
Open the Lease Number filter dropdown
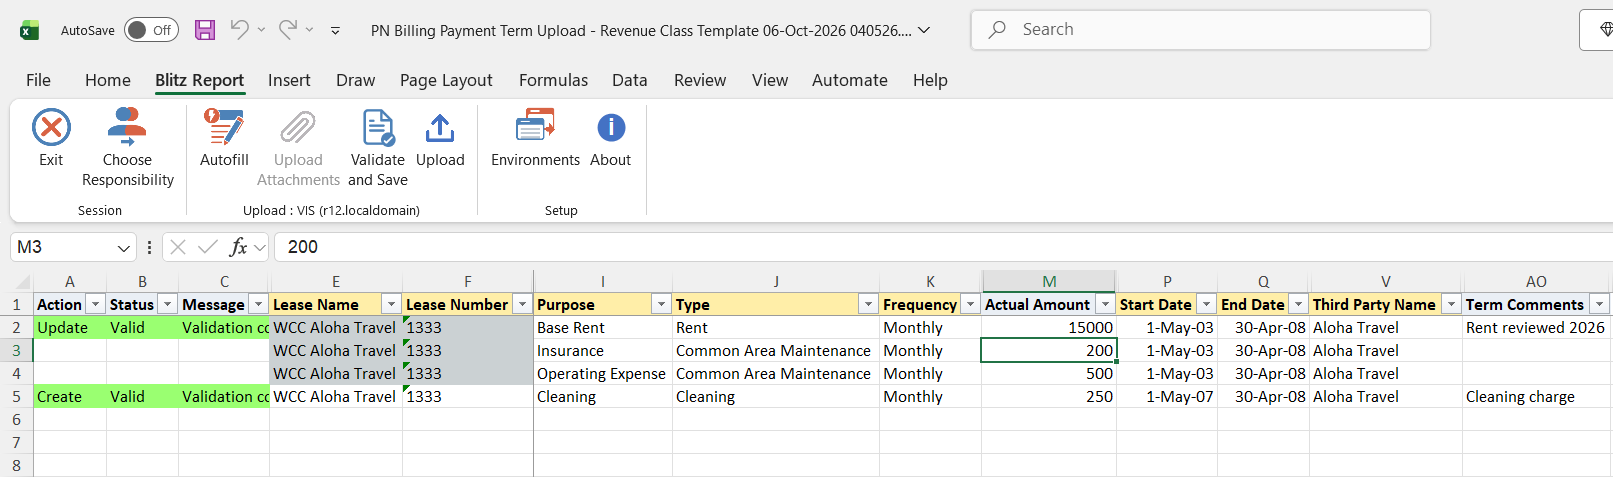[x=522, y=304]
